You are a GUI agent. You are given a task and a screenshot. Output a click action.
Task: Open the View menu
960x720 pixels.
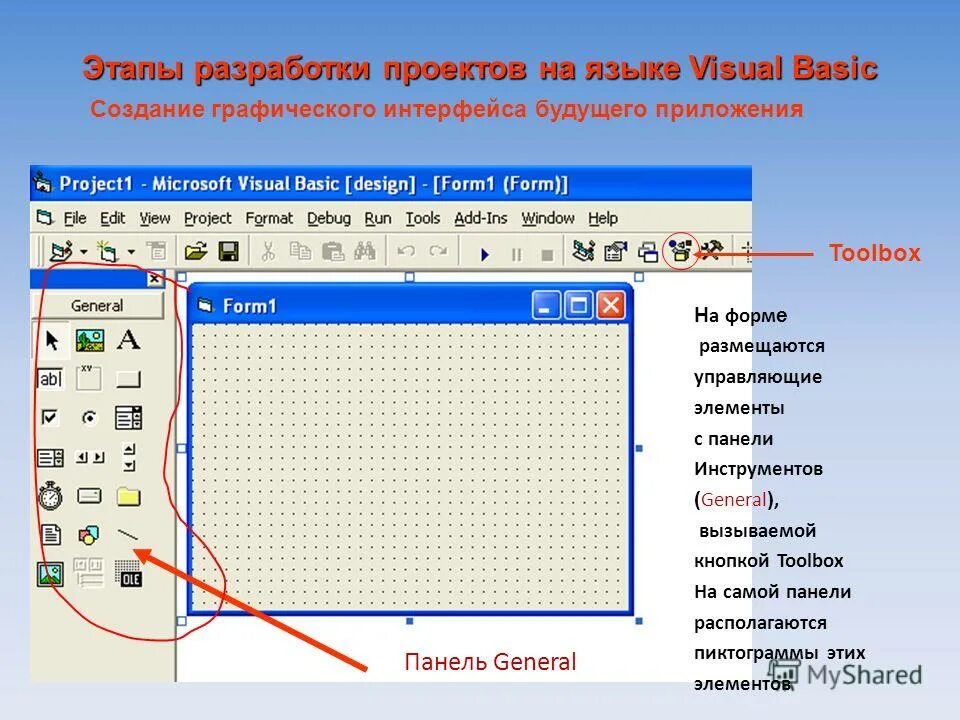click(155, 219)
